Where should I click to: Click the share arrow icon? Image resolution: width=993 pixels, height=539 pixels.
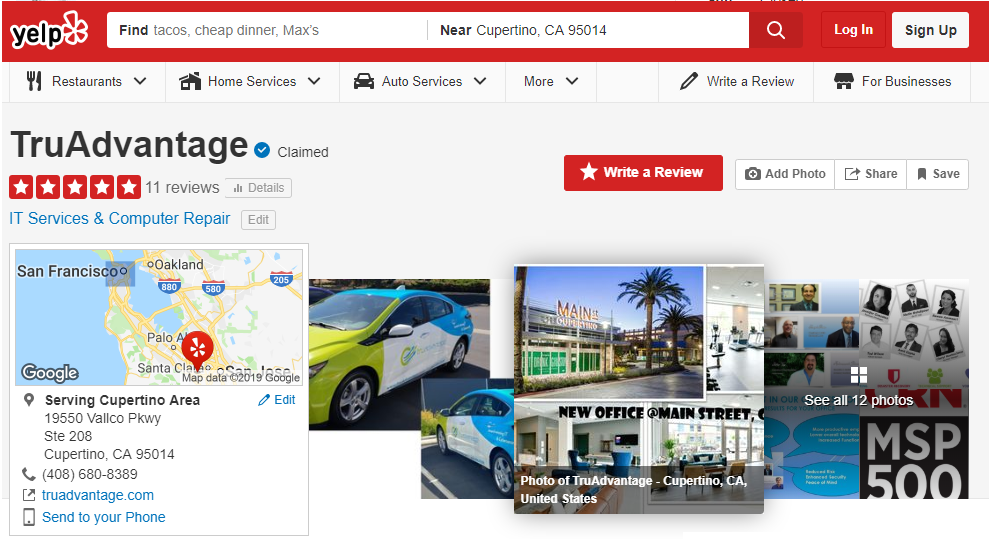(852, 174)
